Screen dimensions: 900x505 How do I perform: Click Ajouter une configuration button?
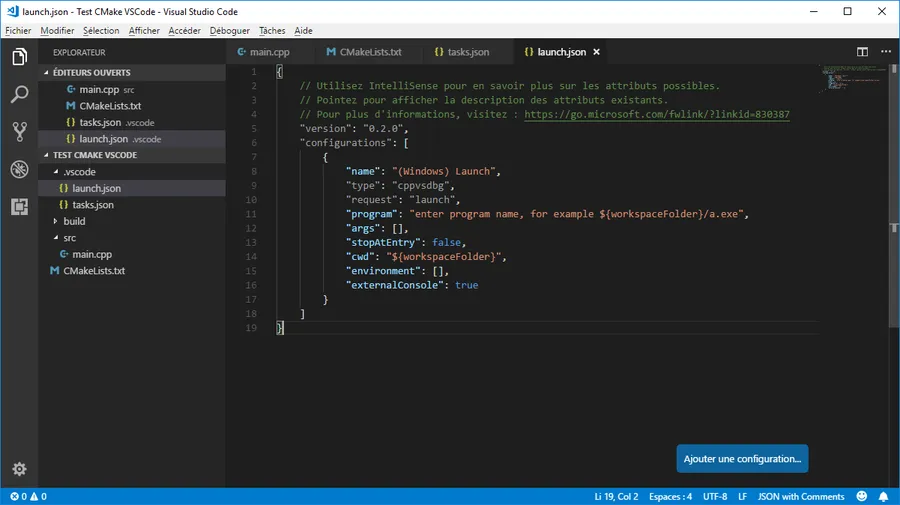tap(742, 459)
